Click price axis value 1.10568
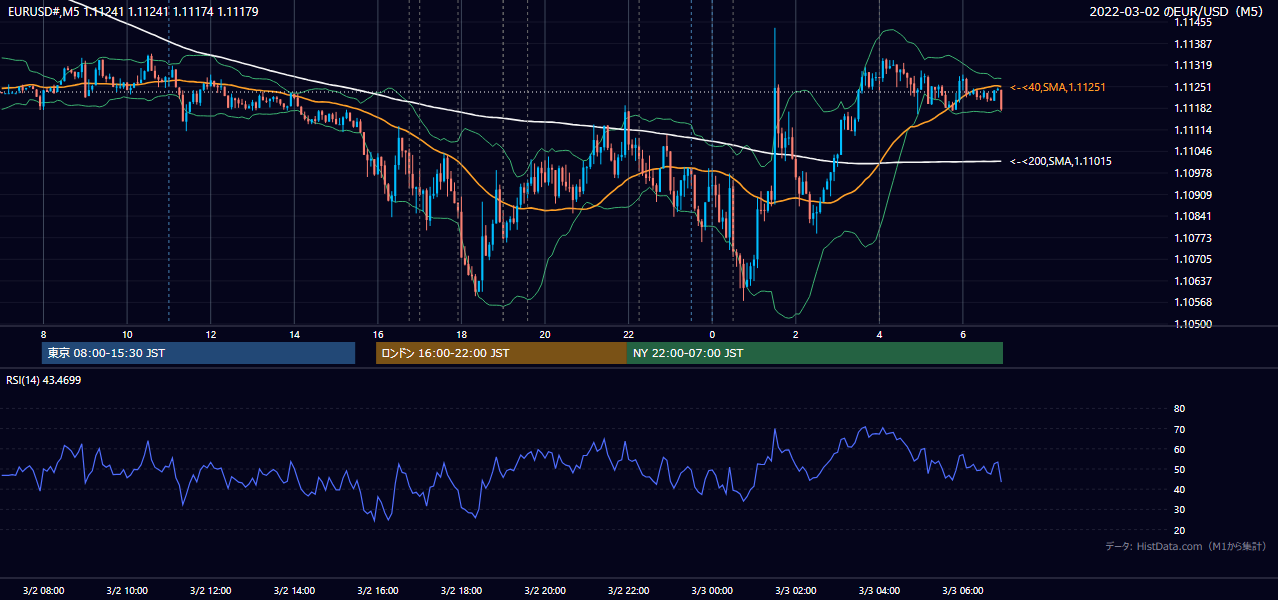The height and width of the screenshot is (600, 1278). click(1193, 302)
